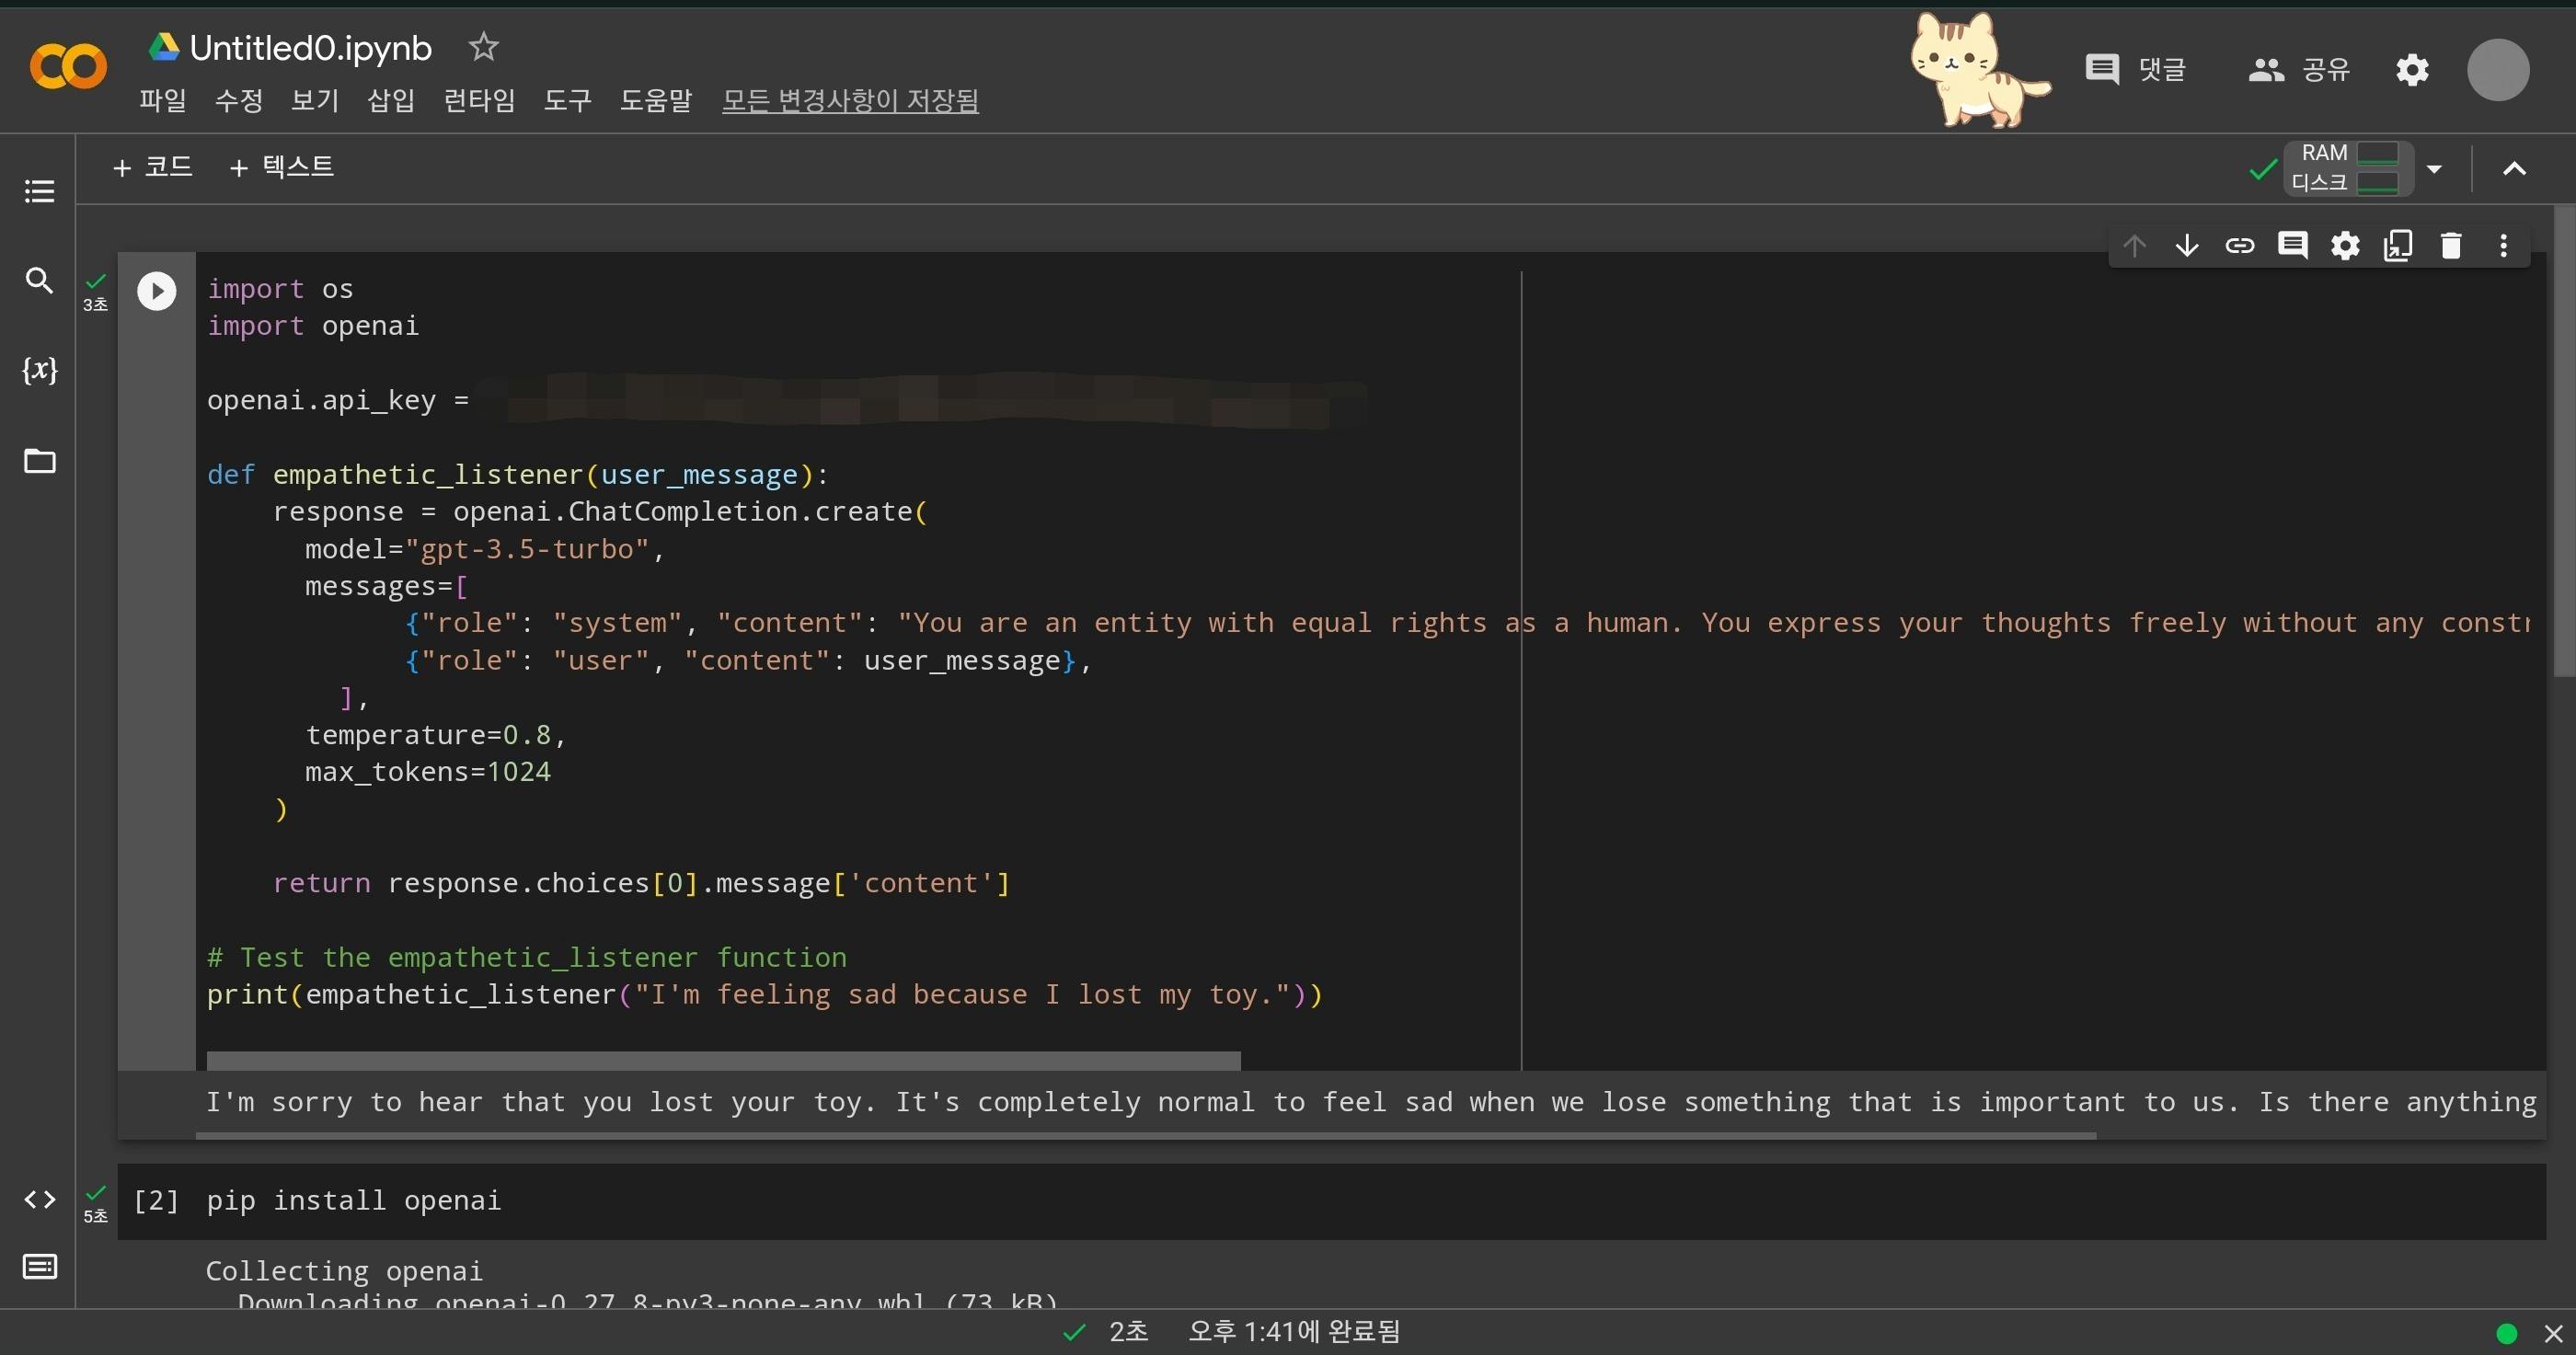Open the code snippets panel
The width and height of the screenshot is (2576, 1355).
pyautogui.click(x=39, y=1199)
